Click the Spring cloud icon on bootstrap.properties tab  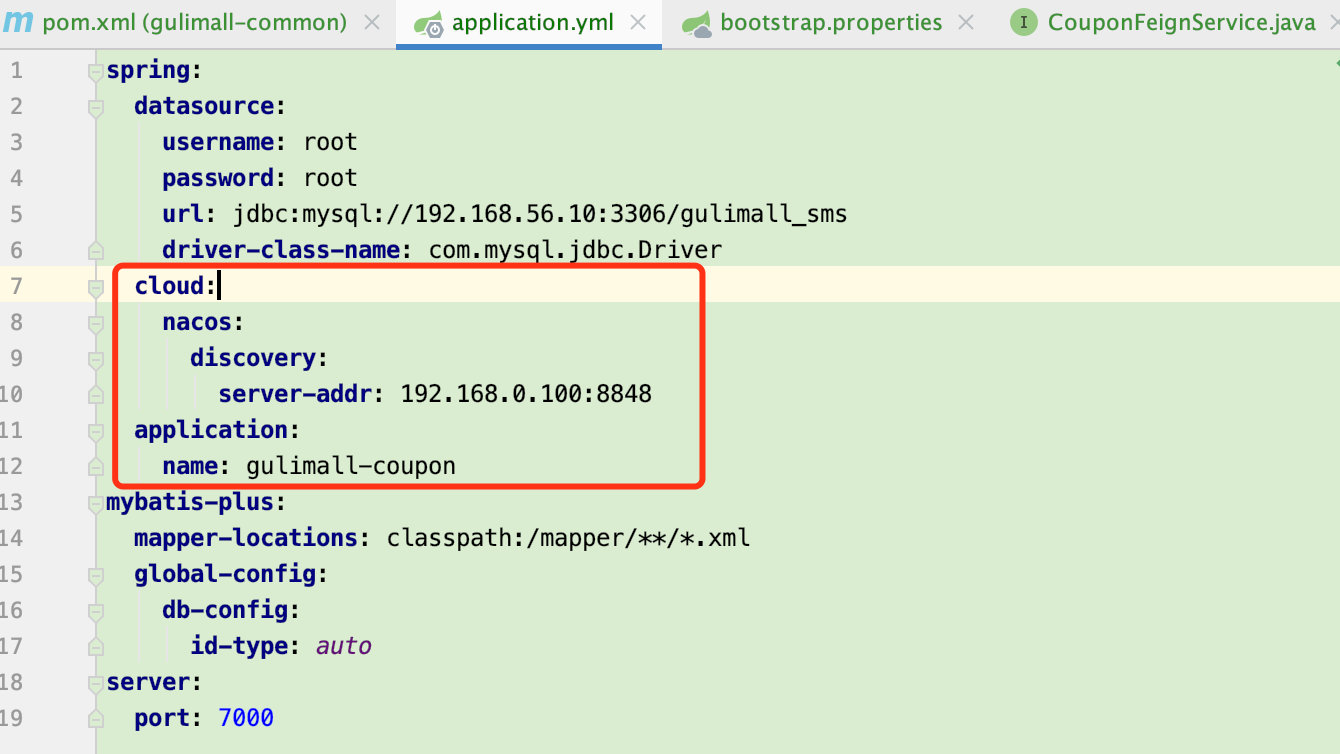[x=697, y=24]
